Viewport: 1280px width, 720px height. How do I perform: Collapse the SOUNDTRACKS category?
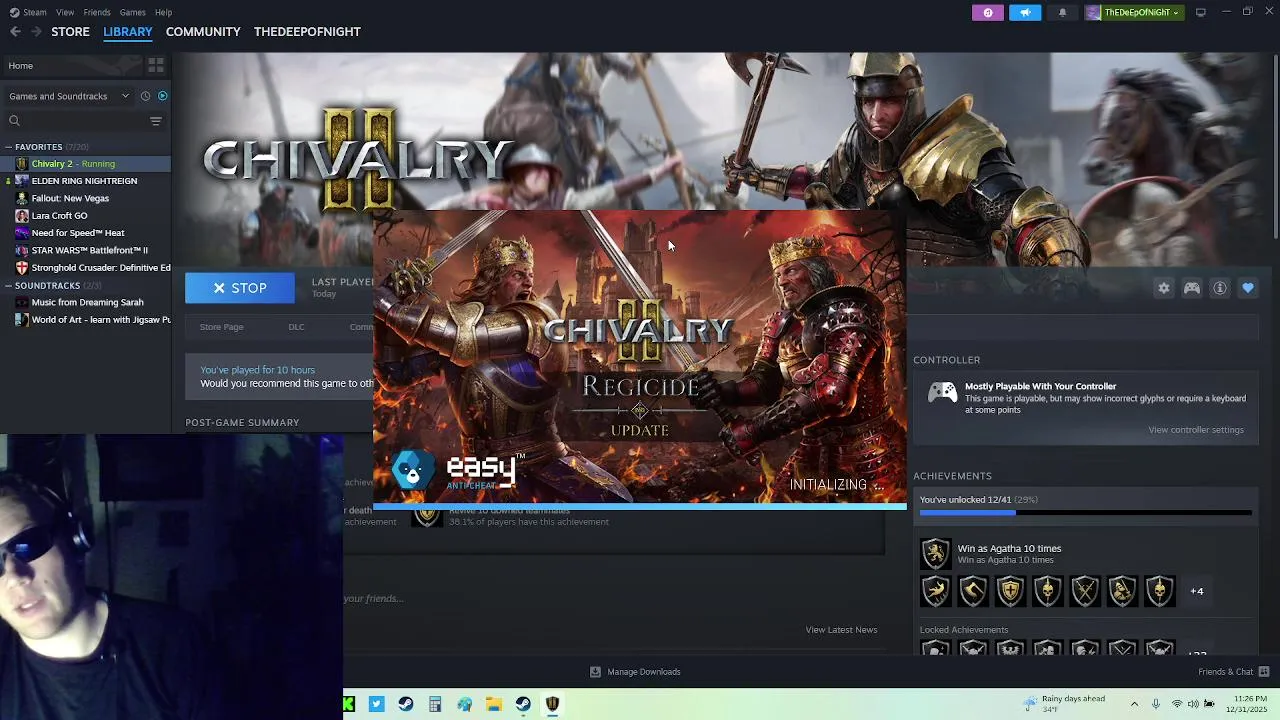[x=8, y=286]
